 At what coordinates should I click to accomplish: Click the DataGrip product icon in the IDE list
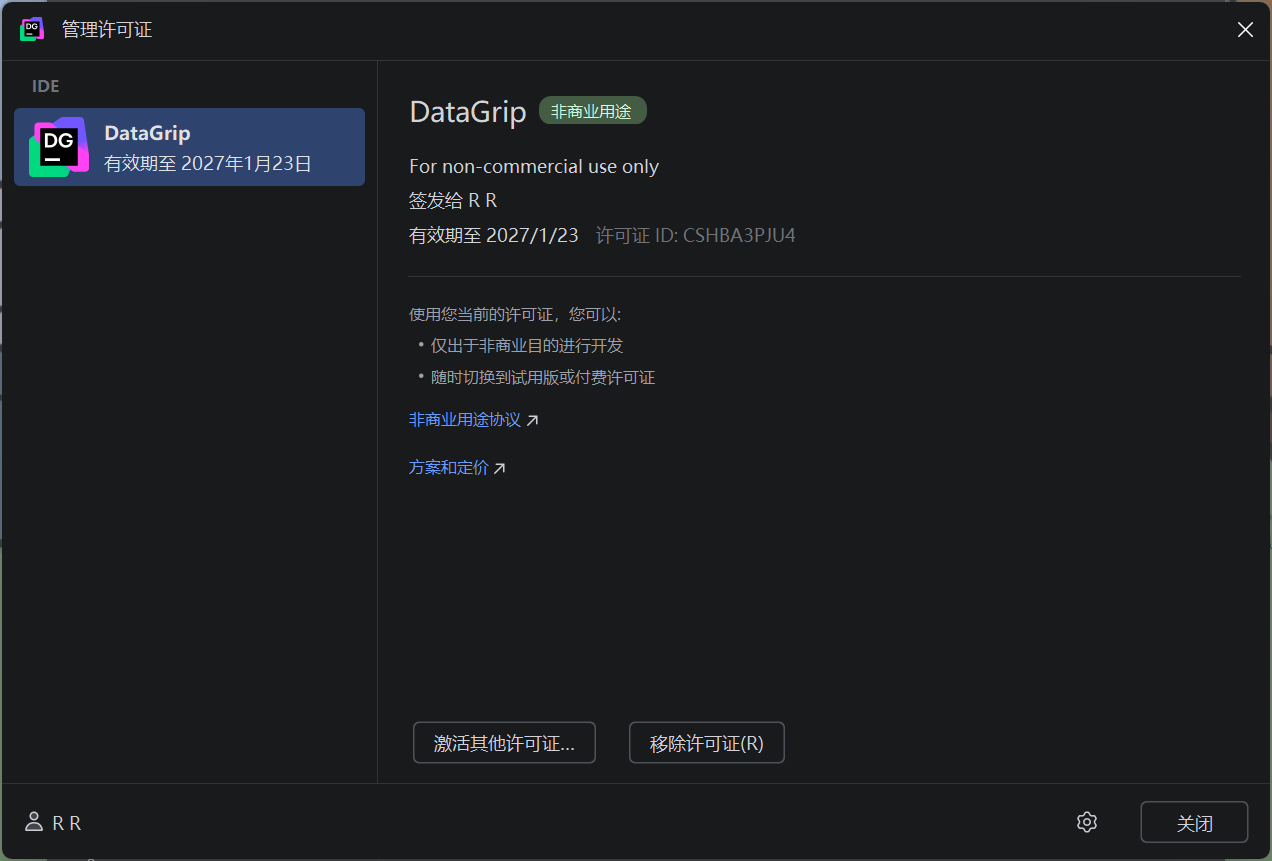click(x=59, y=147)
